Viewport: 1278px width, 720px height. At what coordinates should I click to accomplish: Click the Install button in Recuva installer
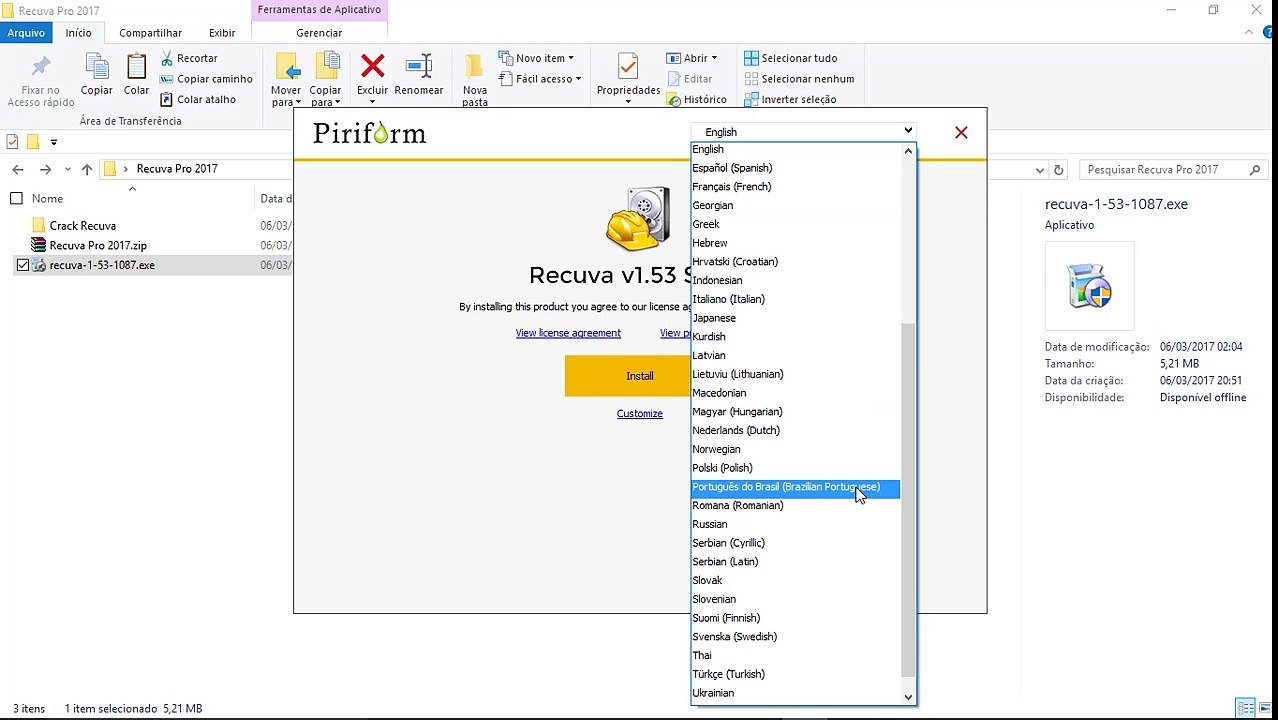[640, 376]
